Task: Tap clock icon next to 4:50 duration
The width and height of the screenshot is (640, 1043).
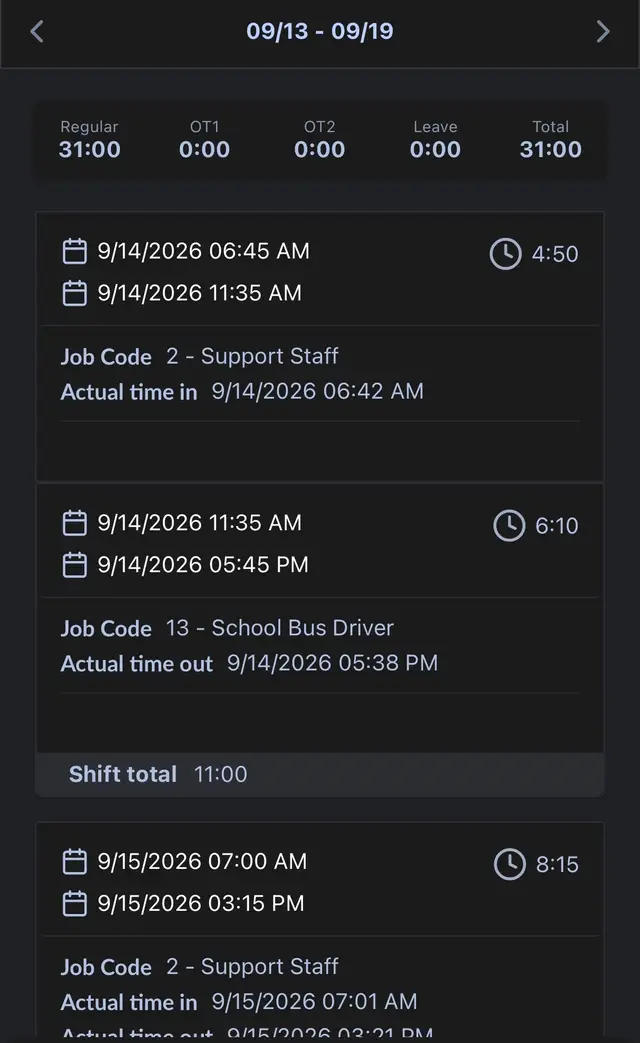Action: click(x=506, y=254)
